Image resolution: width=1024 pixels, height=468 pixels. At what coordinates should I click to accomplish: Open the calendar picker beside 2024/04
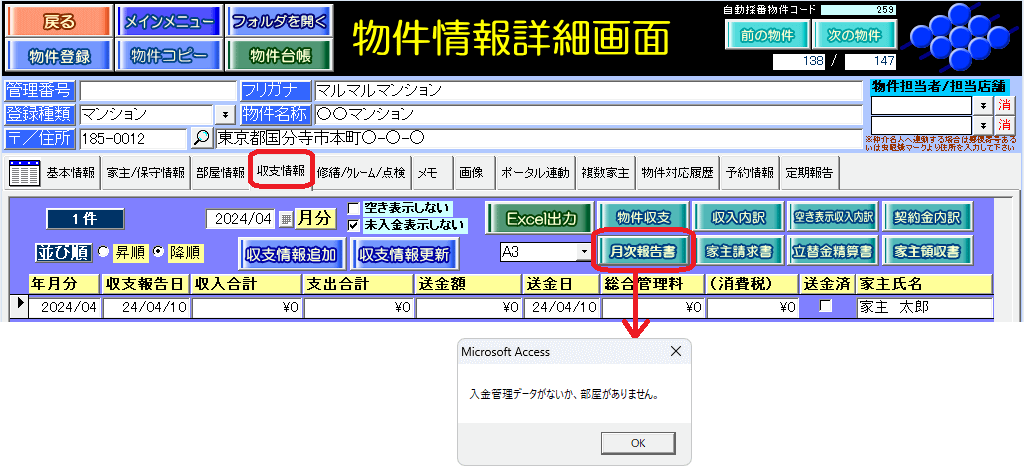coord(286,218)
